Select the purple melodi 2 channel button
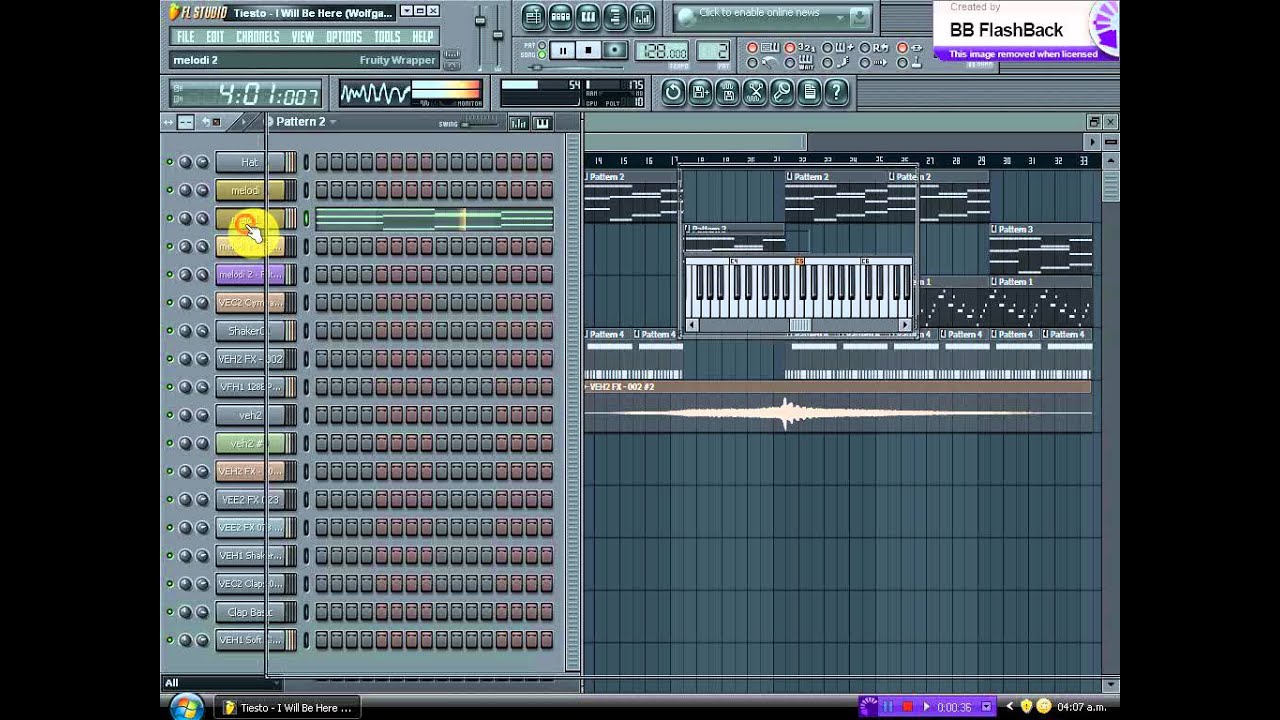Viewport: 1280px width, 720px height. (249, 274)
